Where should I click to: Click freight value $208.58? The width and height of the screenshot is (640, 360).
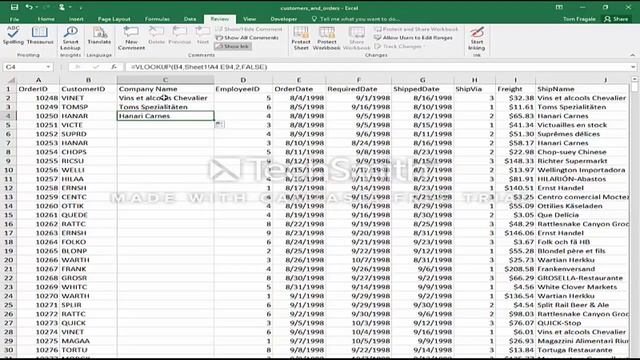[515, 269]
